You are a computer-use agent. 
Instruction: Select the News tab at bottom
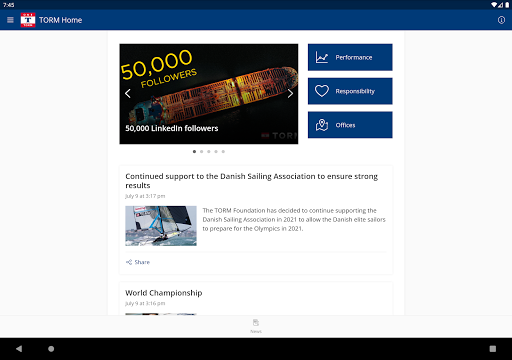coord(256,326)
